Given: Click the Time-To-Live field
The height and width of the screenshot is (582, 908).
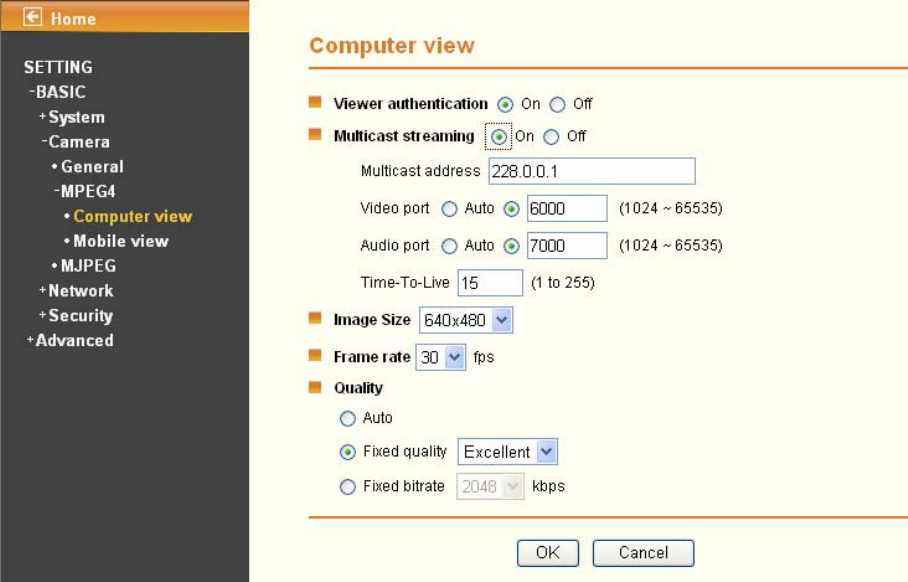Looking at the screenshot, I should (490, 283).
